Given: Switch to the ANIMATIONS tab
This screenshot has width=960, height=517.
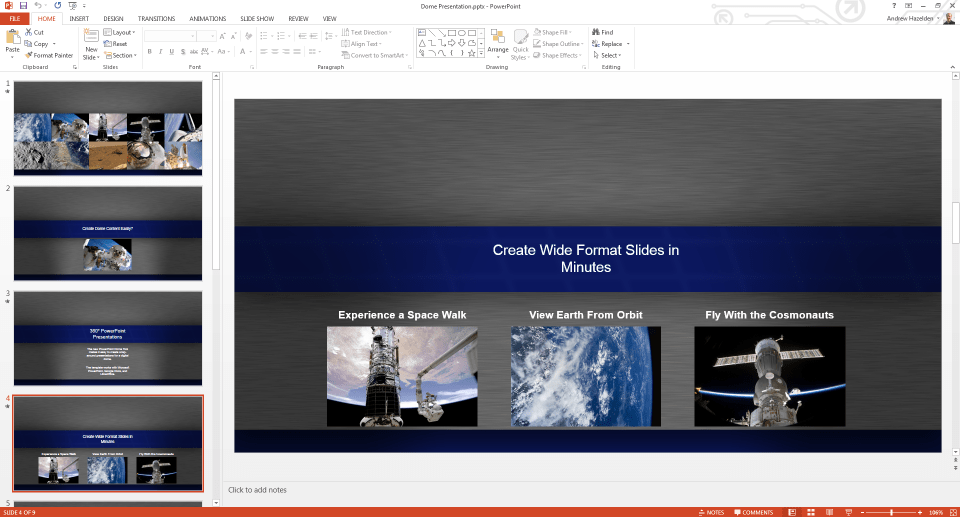Looking at the screenshot, I should pyautogui.click(x=208, y=18).
